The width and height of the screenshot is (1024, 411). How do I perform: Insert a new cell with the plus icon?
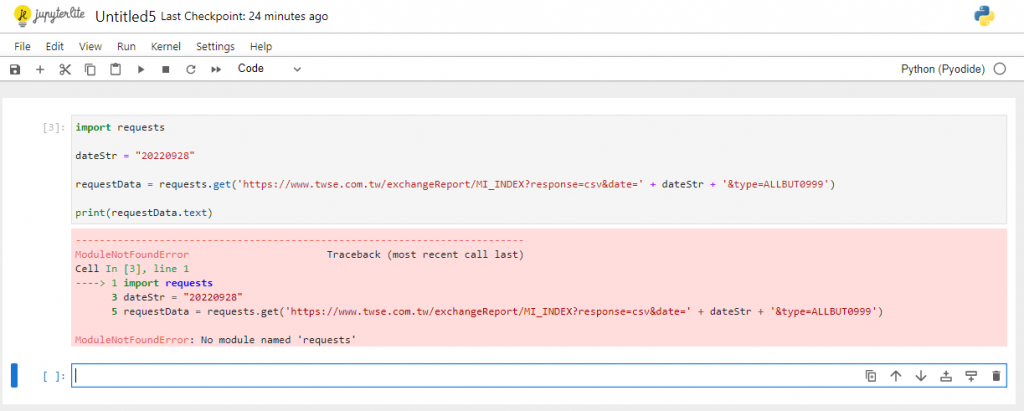40,69
